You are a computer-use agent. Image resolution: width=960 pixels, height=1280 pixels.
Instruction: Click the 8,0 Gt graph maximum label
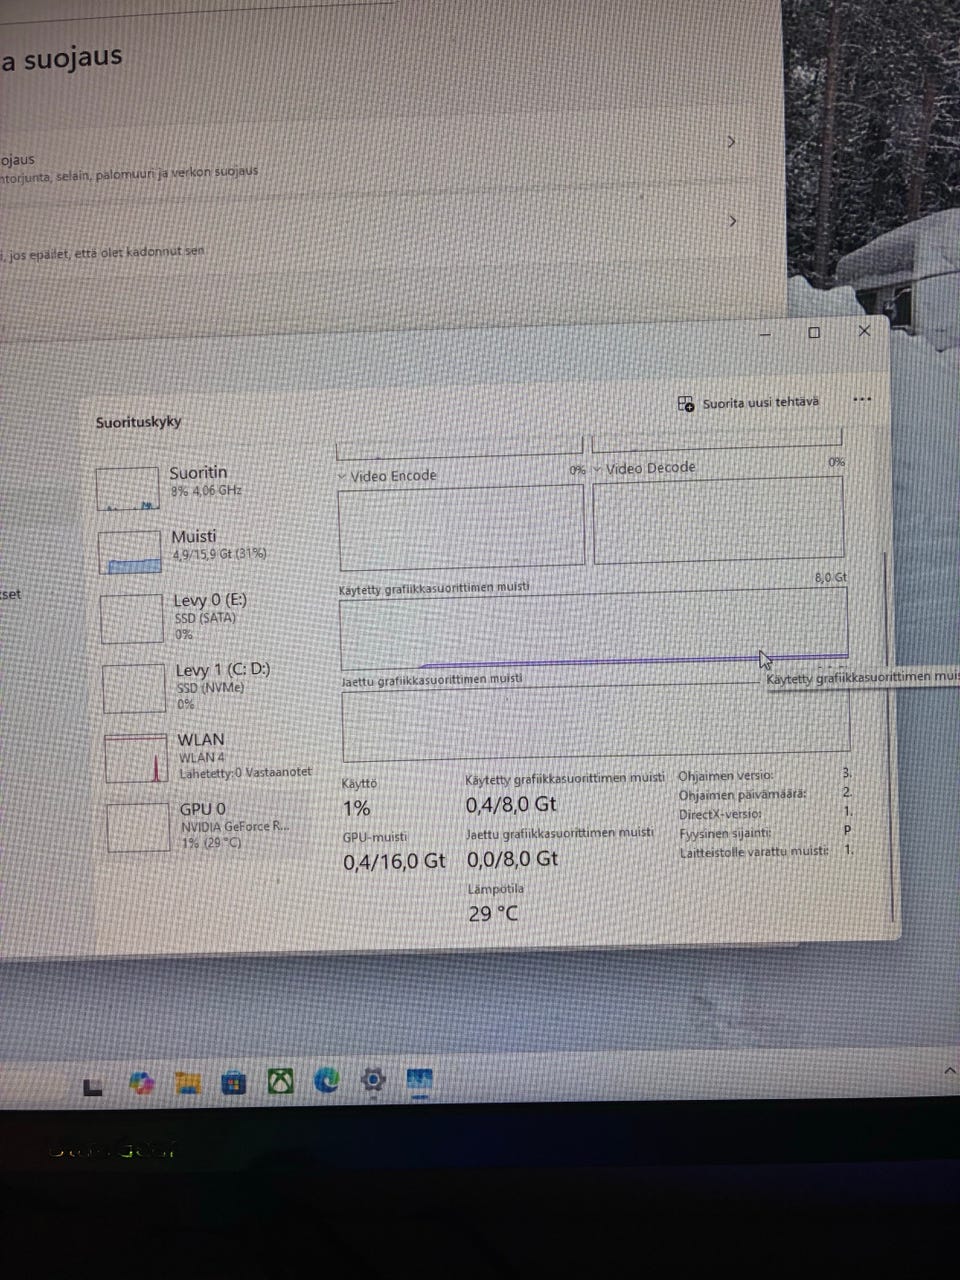point(831,578)
